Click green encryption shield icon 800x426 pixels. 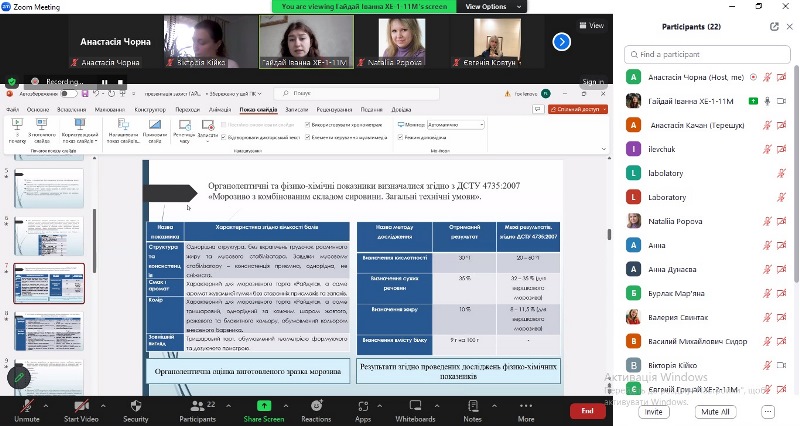[x=12, y=82]
